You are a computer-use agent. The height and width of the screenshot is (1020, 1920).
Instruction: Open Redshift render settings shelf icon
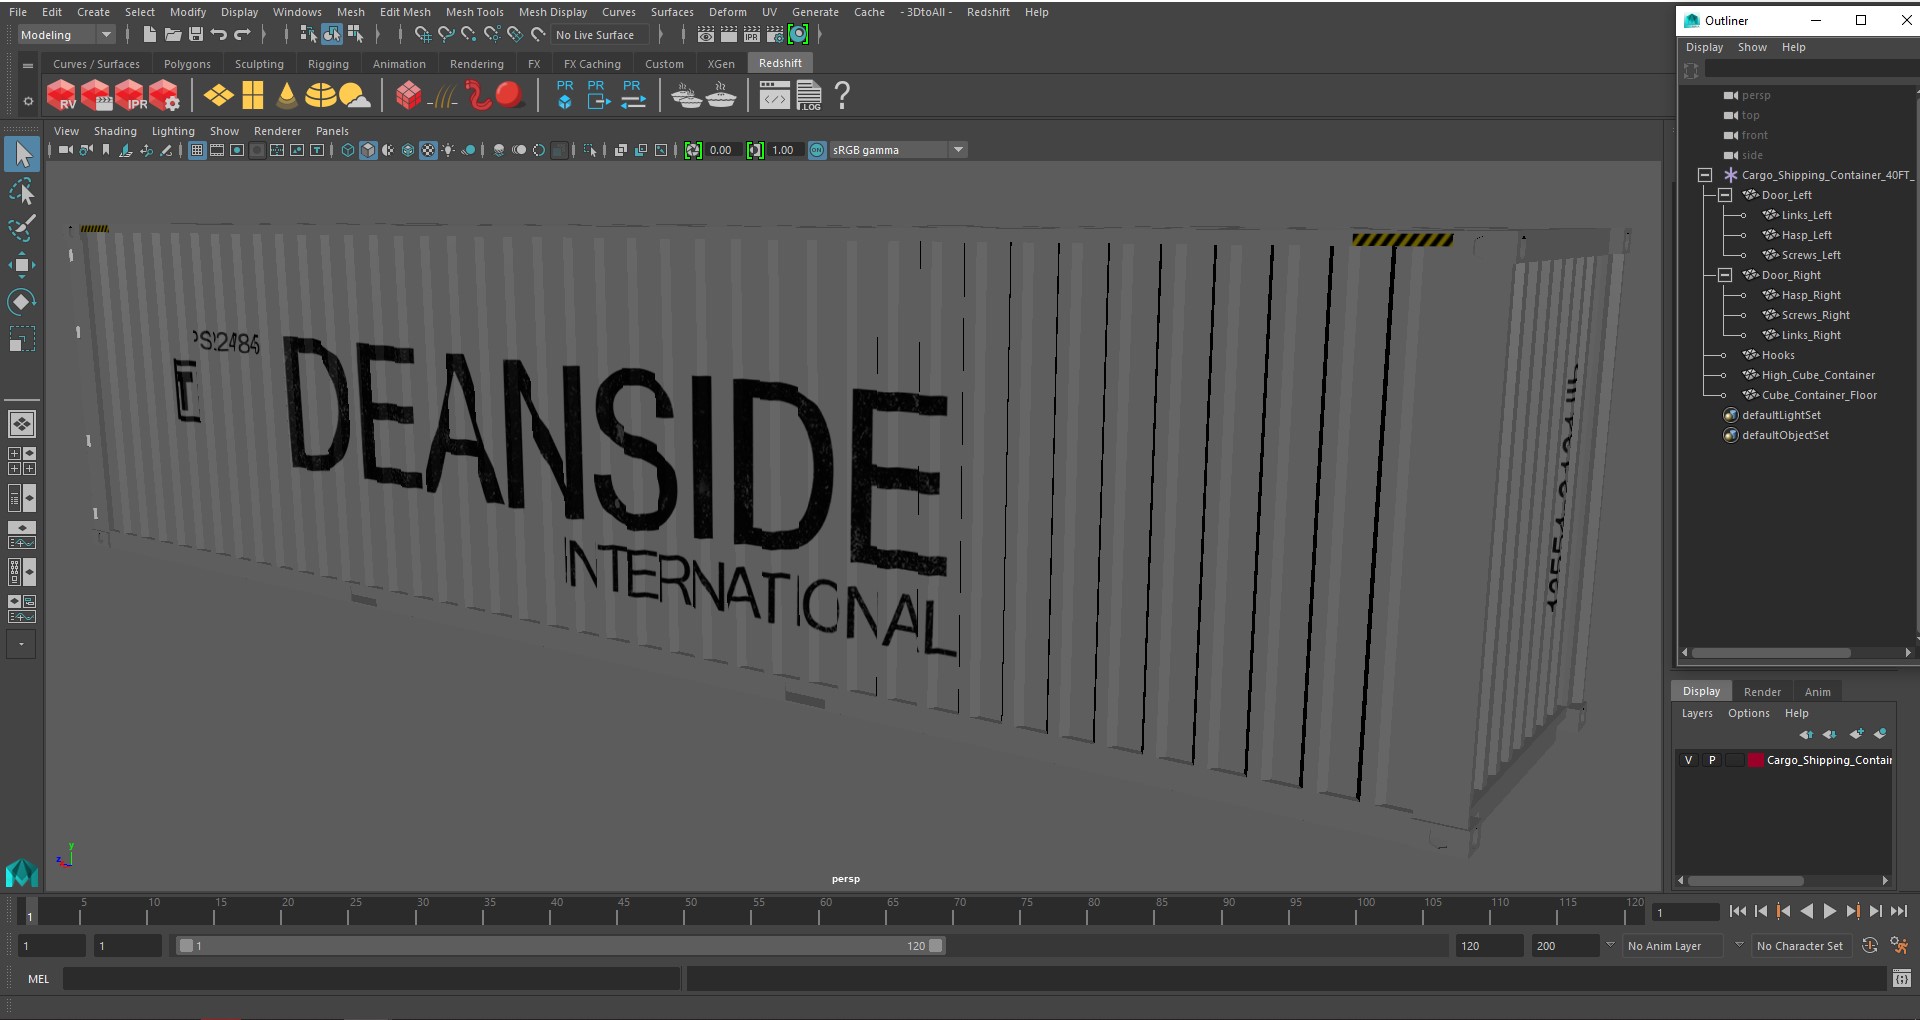point(164,95)
